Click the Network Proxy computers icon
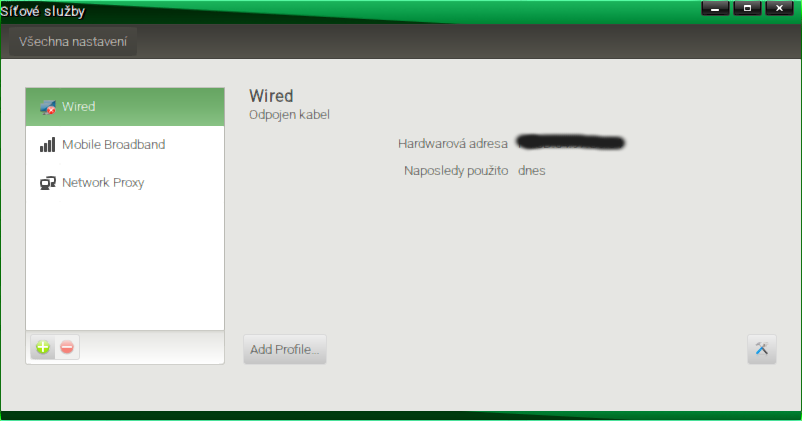802x421 pixels. point(48,183)
